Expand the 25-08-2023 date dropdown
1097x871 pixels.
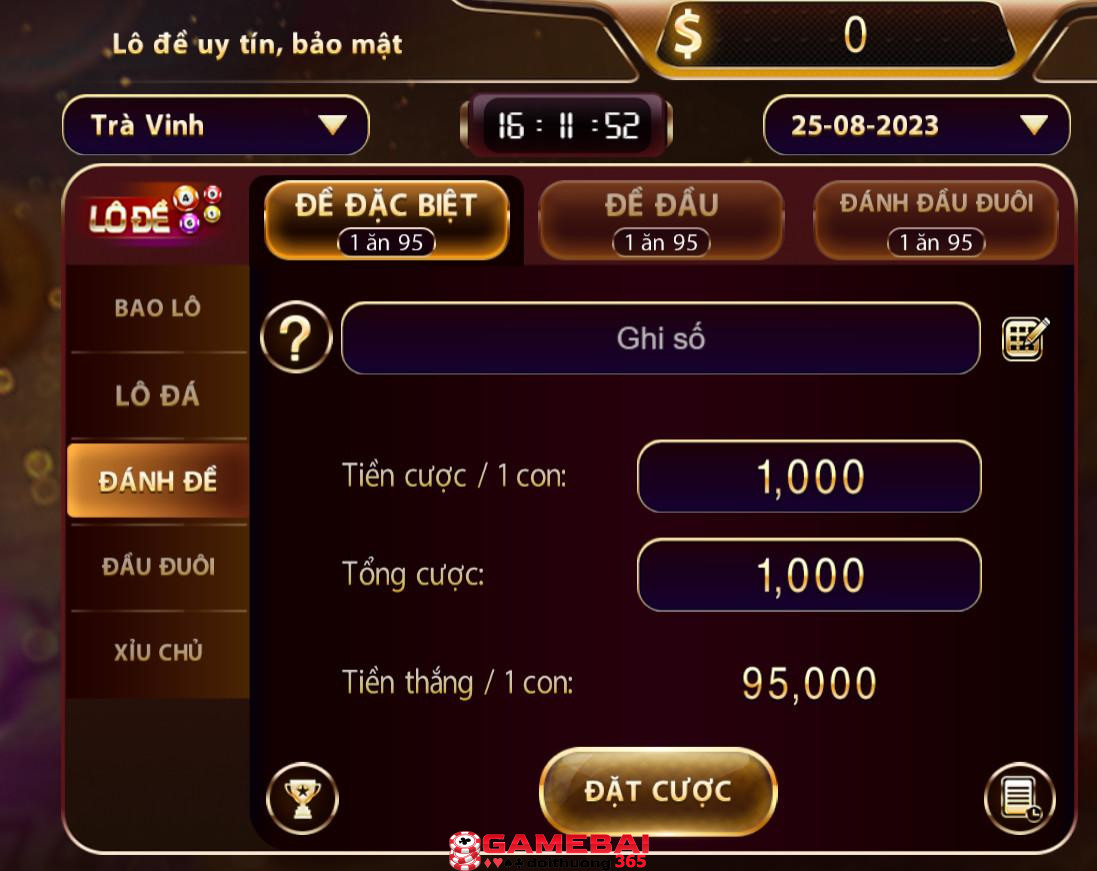(x=916, y=125)
